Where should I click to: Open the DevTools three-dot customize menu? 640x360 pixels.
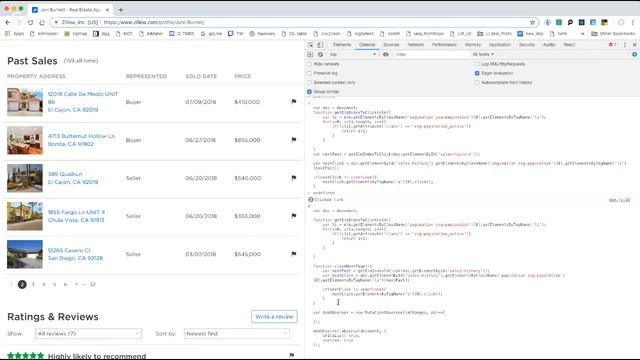pos(625,45)
